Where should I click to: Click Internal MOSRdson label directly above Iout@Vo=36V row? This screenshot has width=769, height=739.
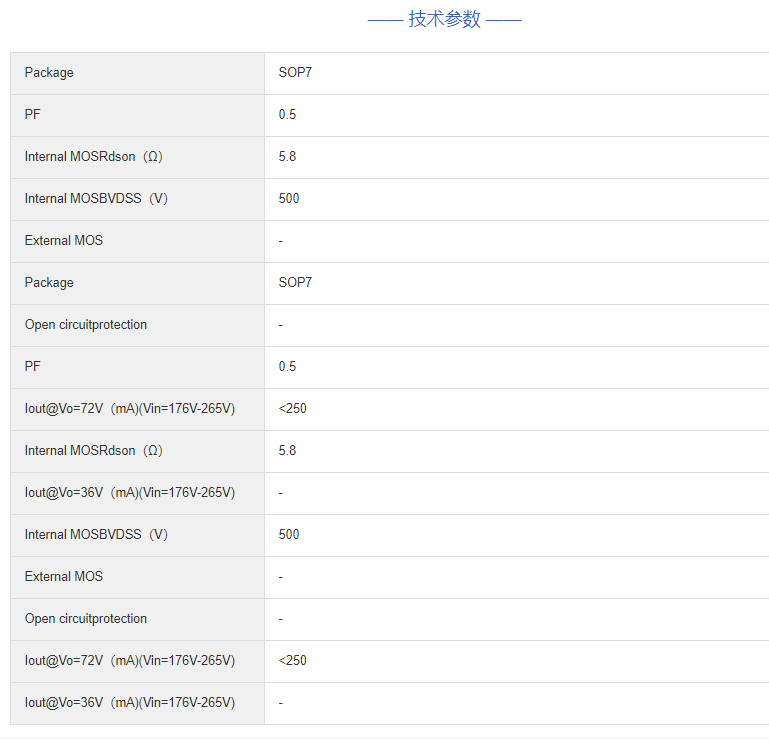[x=93, y=451]
